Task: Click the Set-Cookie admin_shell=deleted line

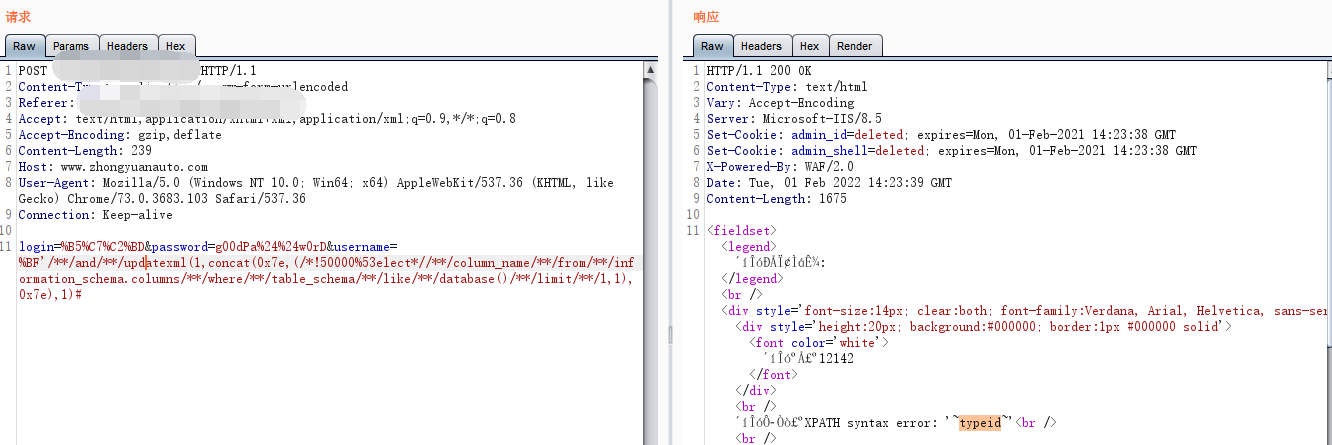Action: point(951,151)
